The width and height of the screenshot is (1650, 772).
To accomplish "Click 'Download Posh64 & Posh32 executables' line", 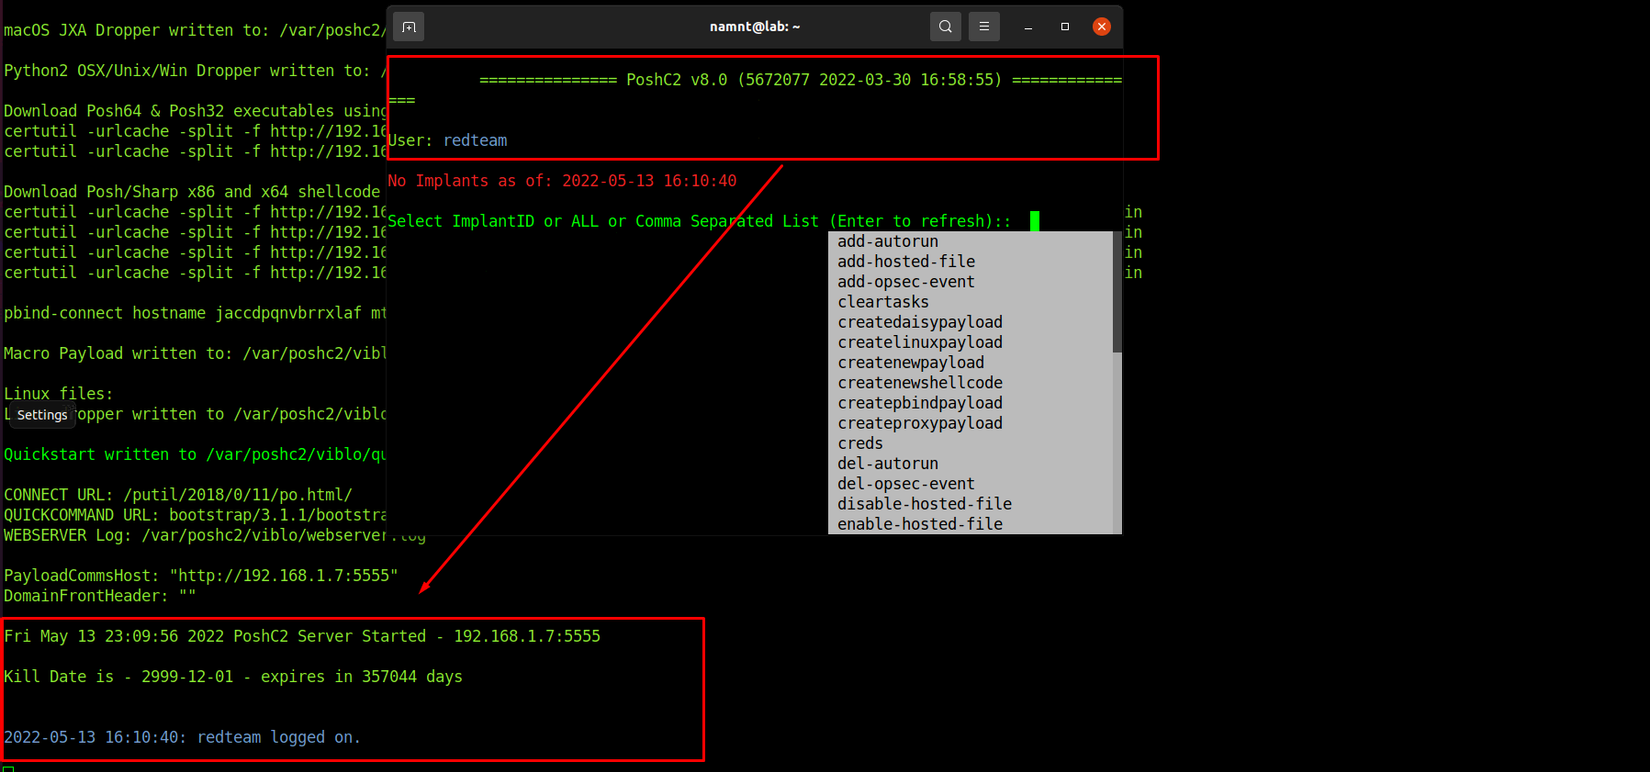I will click(195, 111).
